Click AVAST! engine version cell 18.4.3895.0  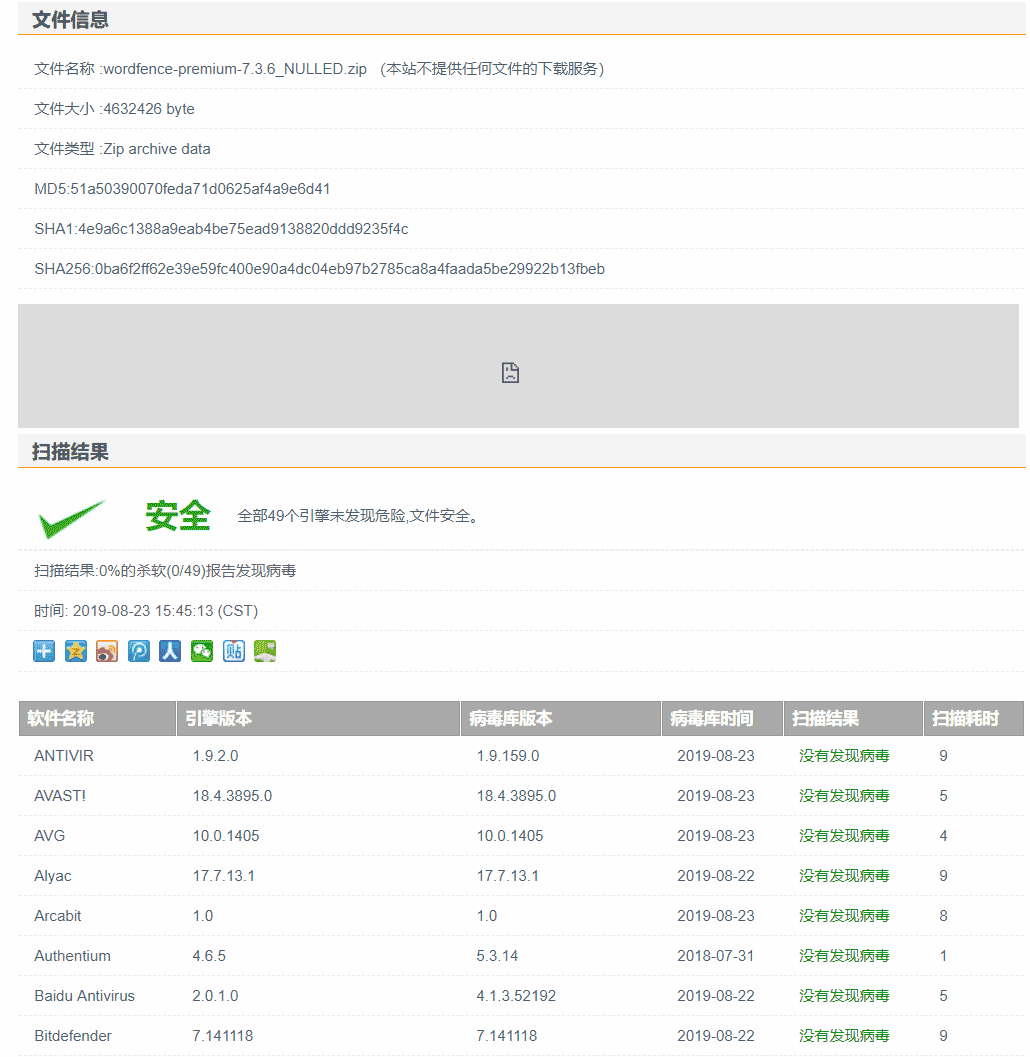click(233, 796)
